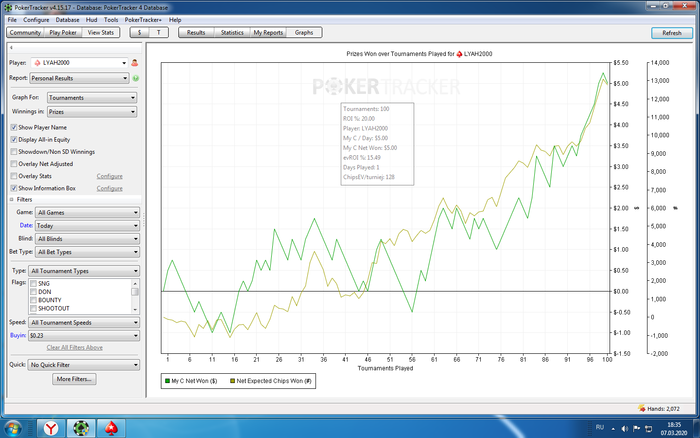Switch to Statistics tab
Screen dimensions: 700x438
(x=232, y=33)
